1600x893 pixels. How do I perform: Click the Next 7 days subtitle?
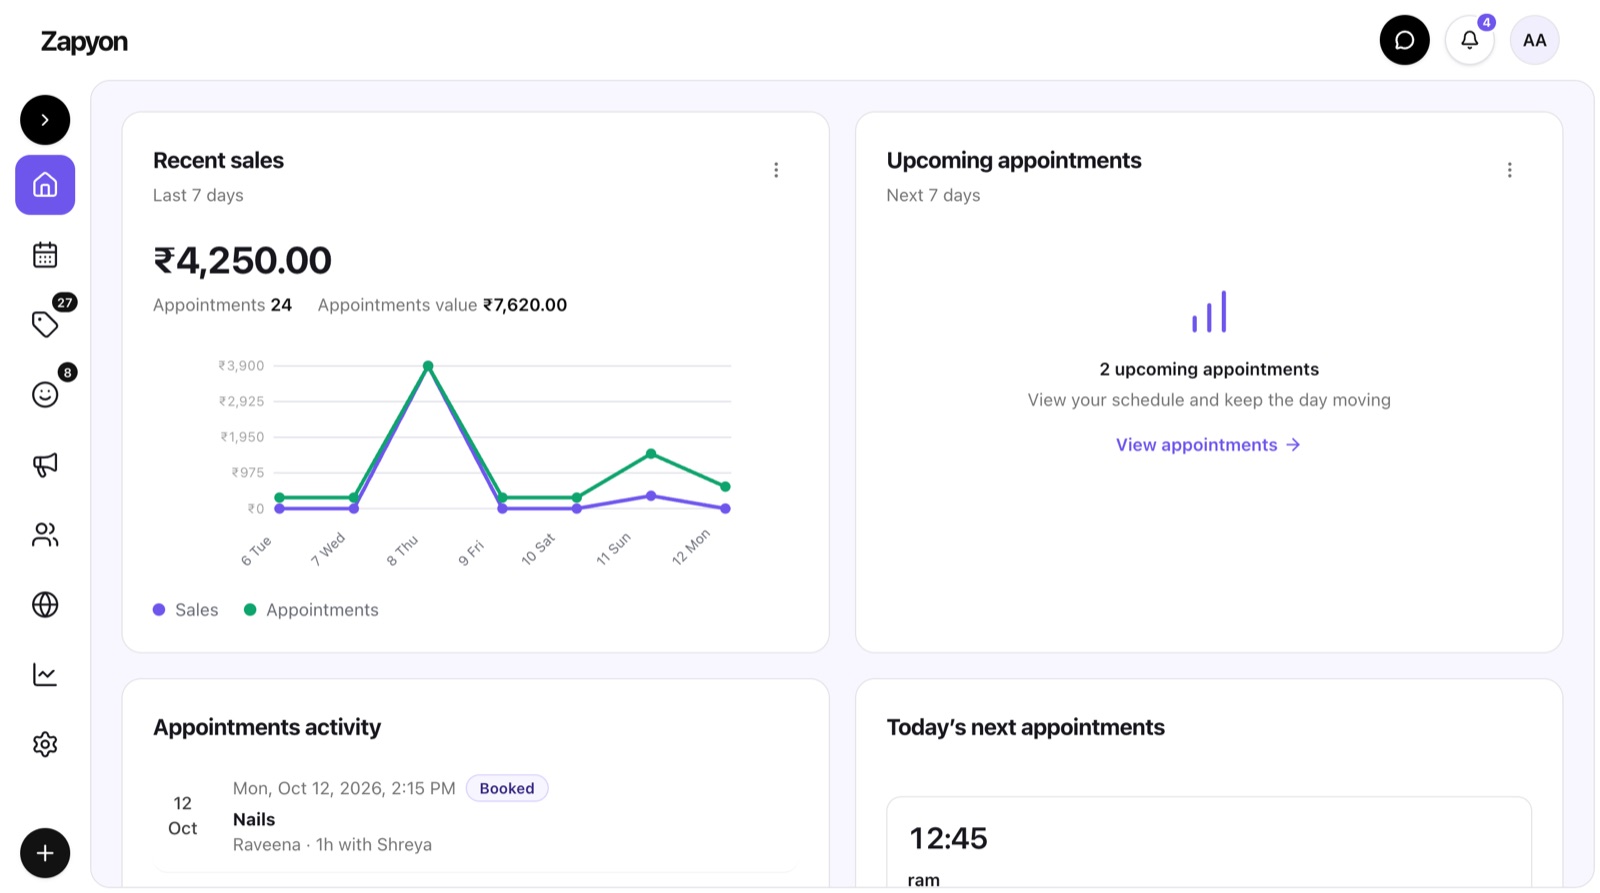933,195
